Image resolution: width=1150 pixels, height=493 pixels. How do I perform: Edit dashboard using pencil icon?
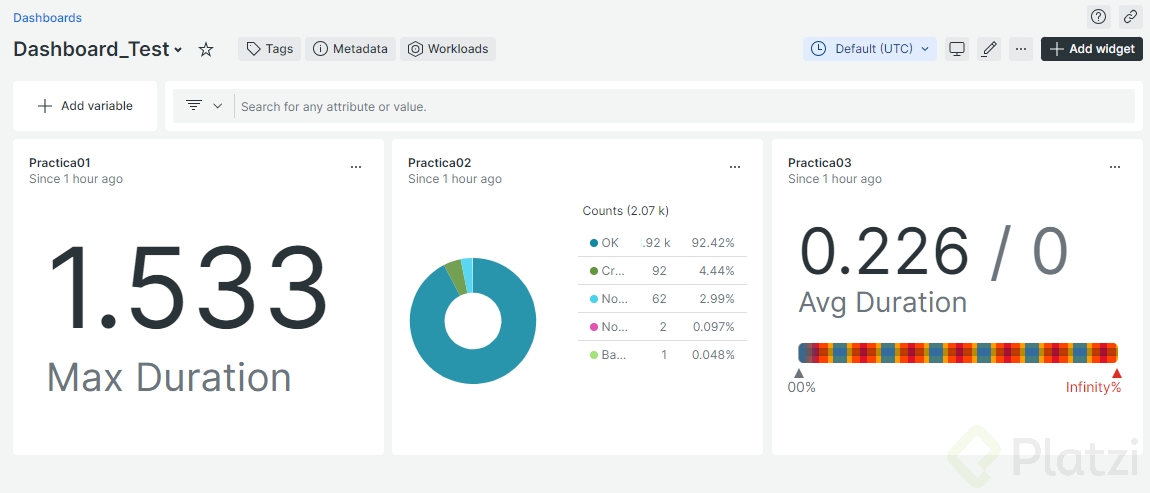click(x=989, y=49)
